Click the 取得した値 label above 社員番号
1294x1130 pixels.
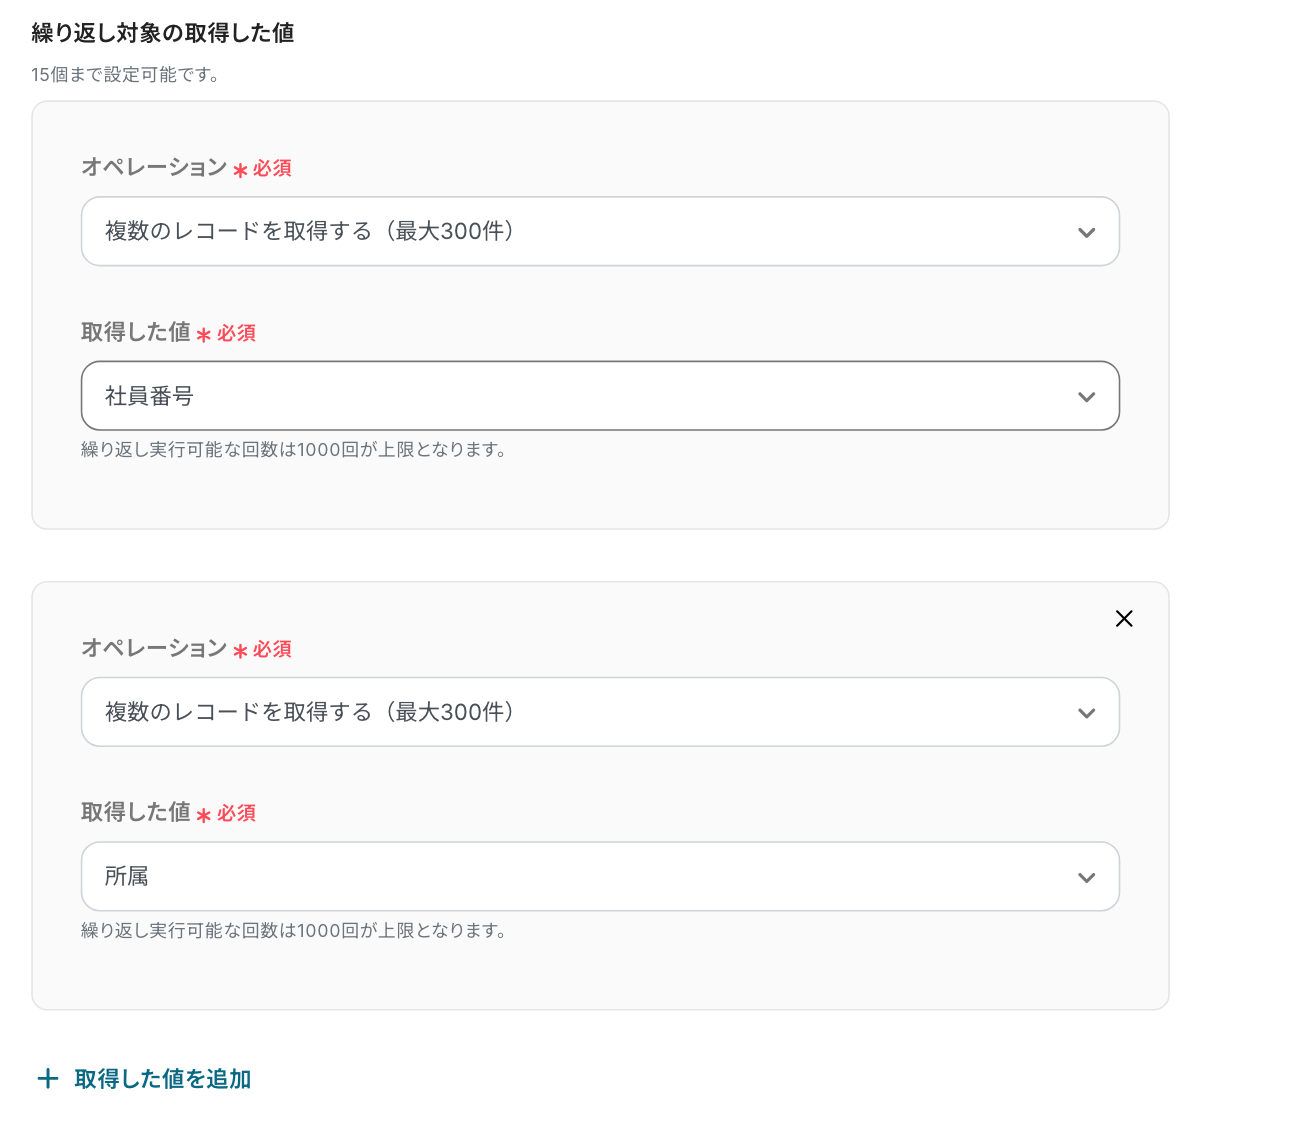point(136,332)
